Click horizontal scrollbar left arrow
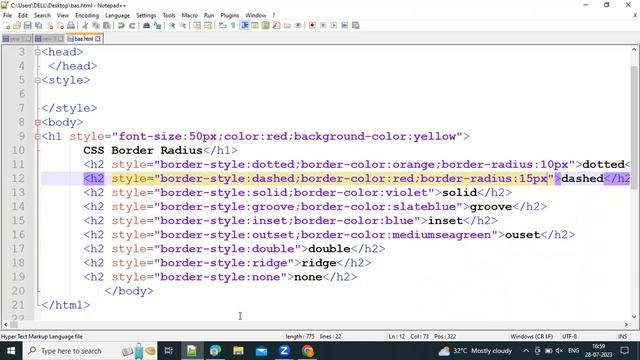The image size is (640, 360). click(x=5, y=324)
